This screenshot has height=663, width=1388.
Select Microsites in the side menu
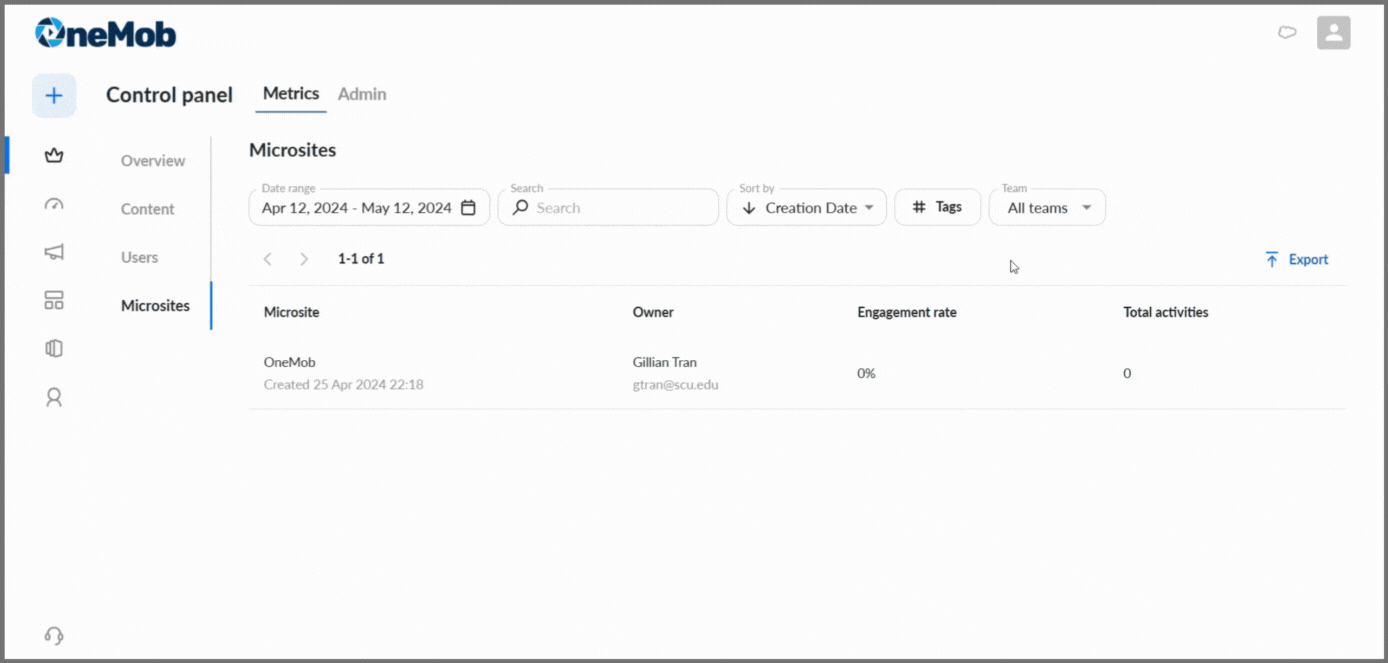coord(155,306)
